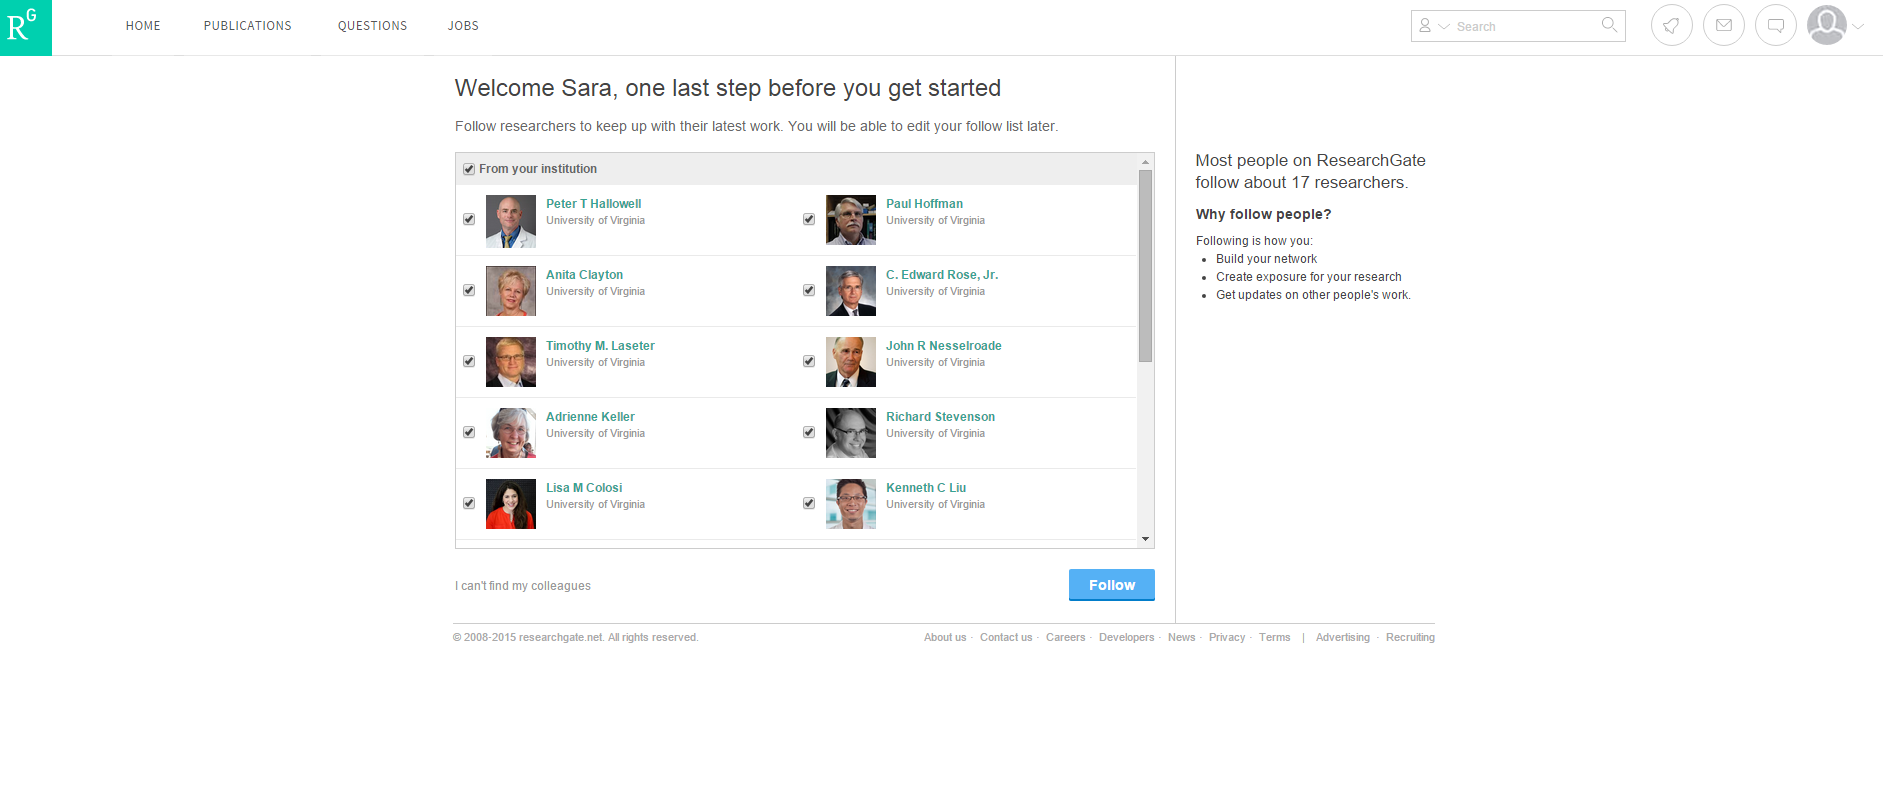Open Richard Stevenson's profile photo
The image size is (1883, 811).
coord(851,433)
